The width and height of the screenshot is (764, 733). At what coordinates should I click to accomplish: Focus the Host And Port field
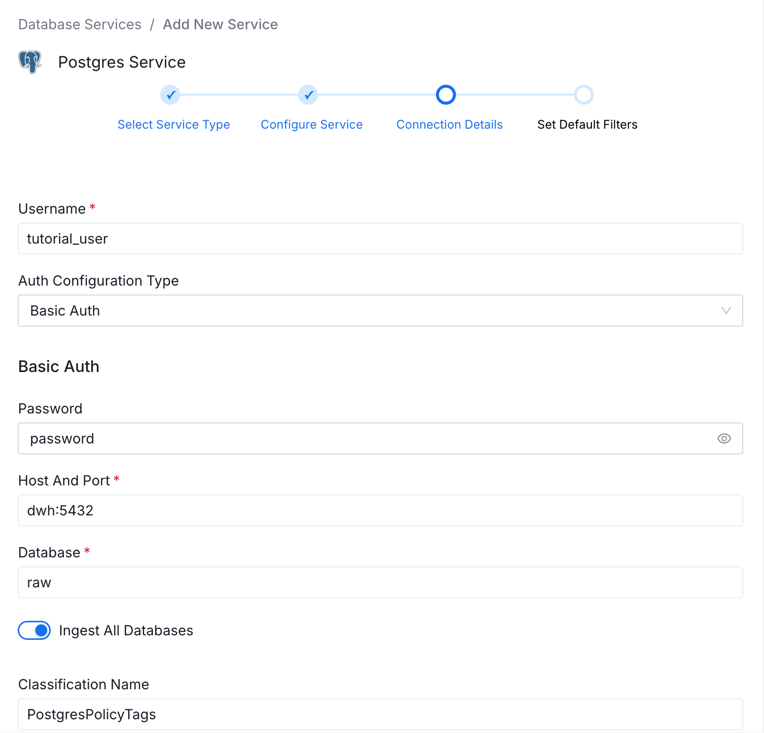click(380, 511)
